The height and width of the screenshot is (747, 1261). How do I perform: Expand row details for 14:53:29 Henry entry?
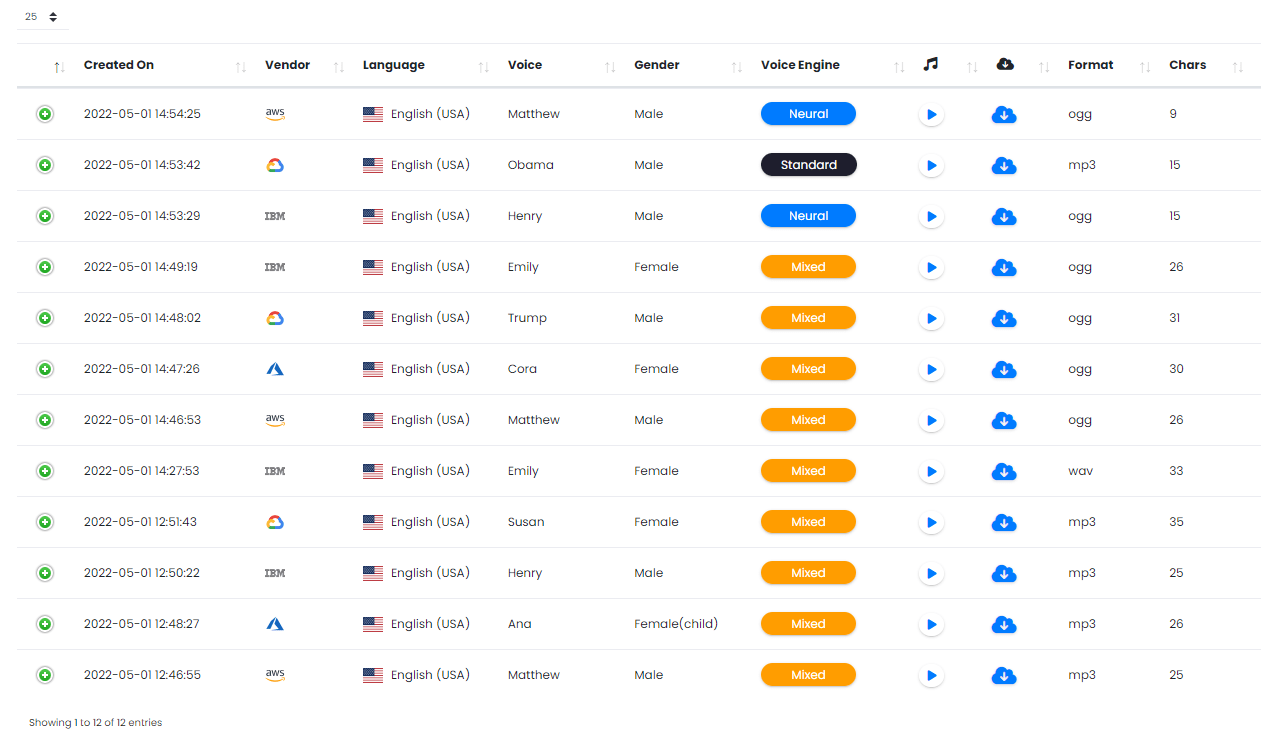45,216
